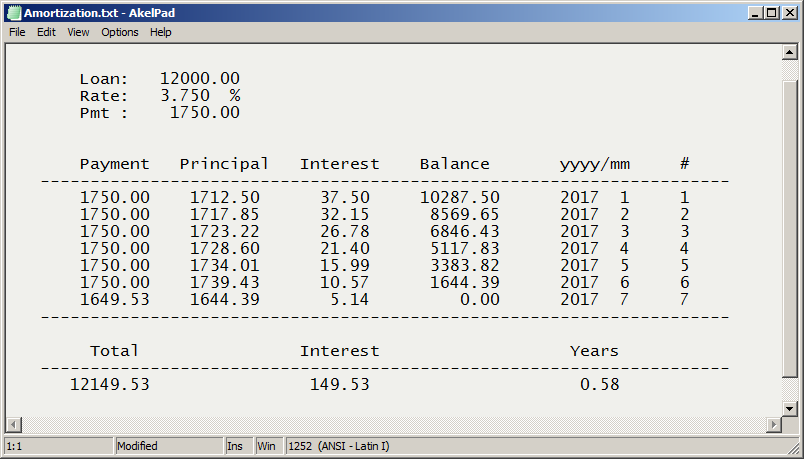
Task: Open the File menu
Action: pos(17,32)
